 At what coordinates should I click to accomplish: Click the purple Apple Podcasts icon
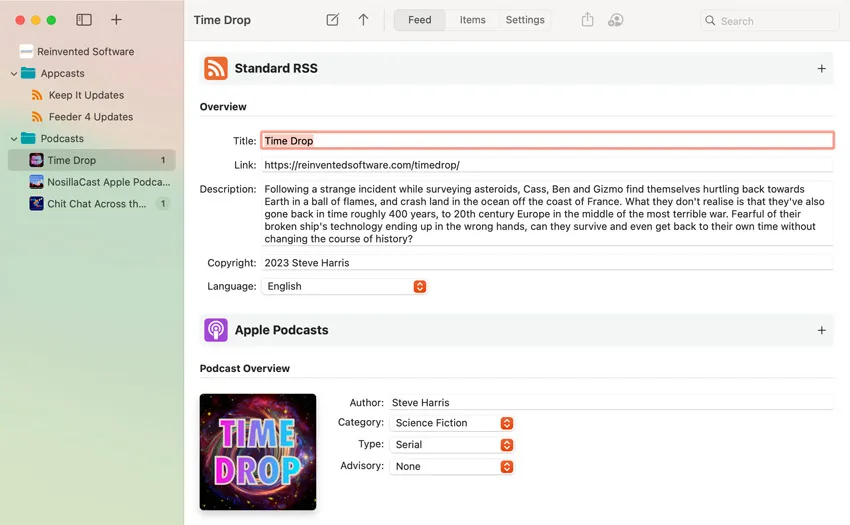(x=216, y=330)
